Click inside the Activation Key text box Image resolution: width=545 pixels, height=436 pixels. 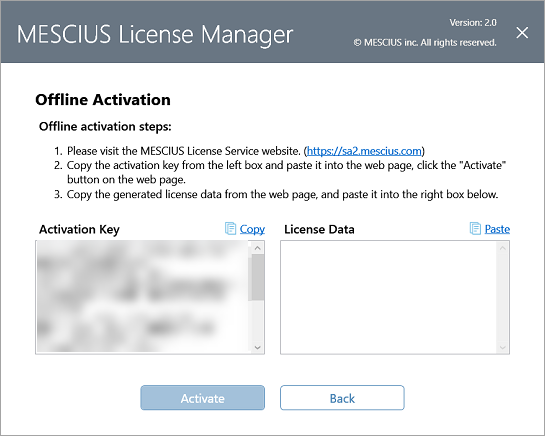(143, 297)
